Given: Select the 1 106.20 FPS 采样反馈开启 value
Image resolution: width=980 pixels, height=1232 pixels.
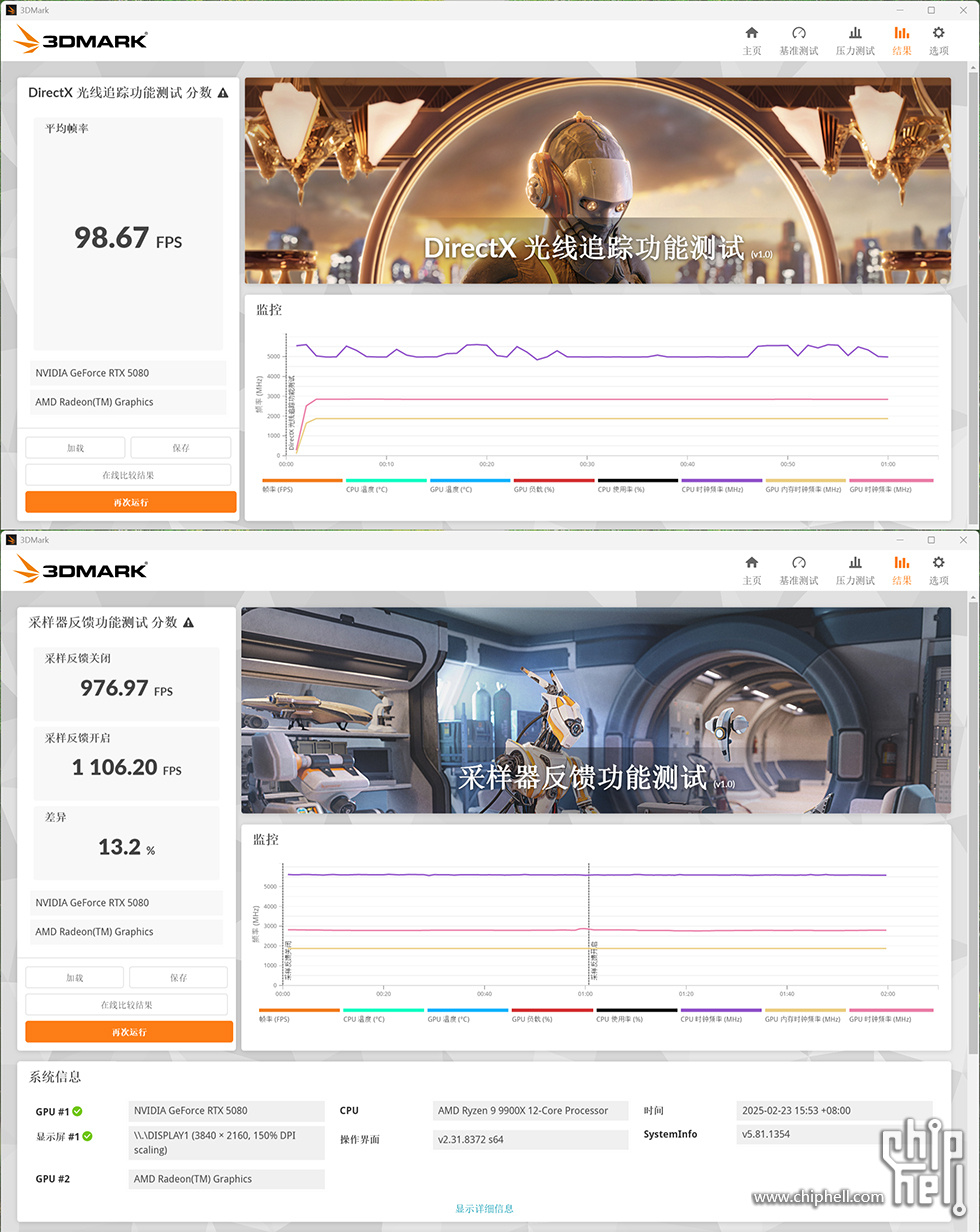Looking at the screenshot, I should tap(127, 767).
